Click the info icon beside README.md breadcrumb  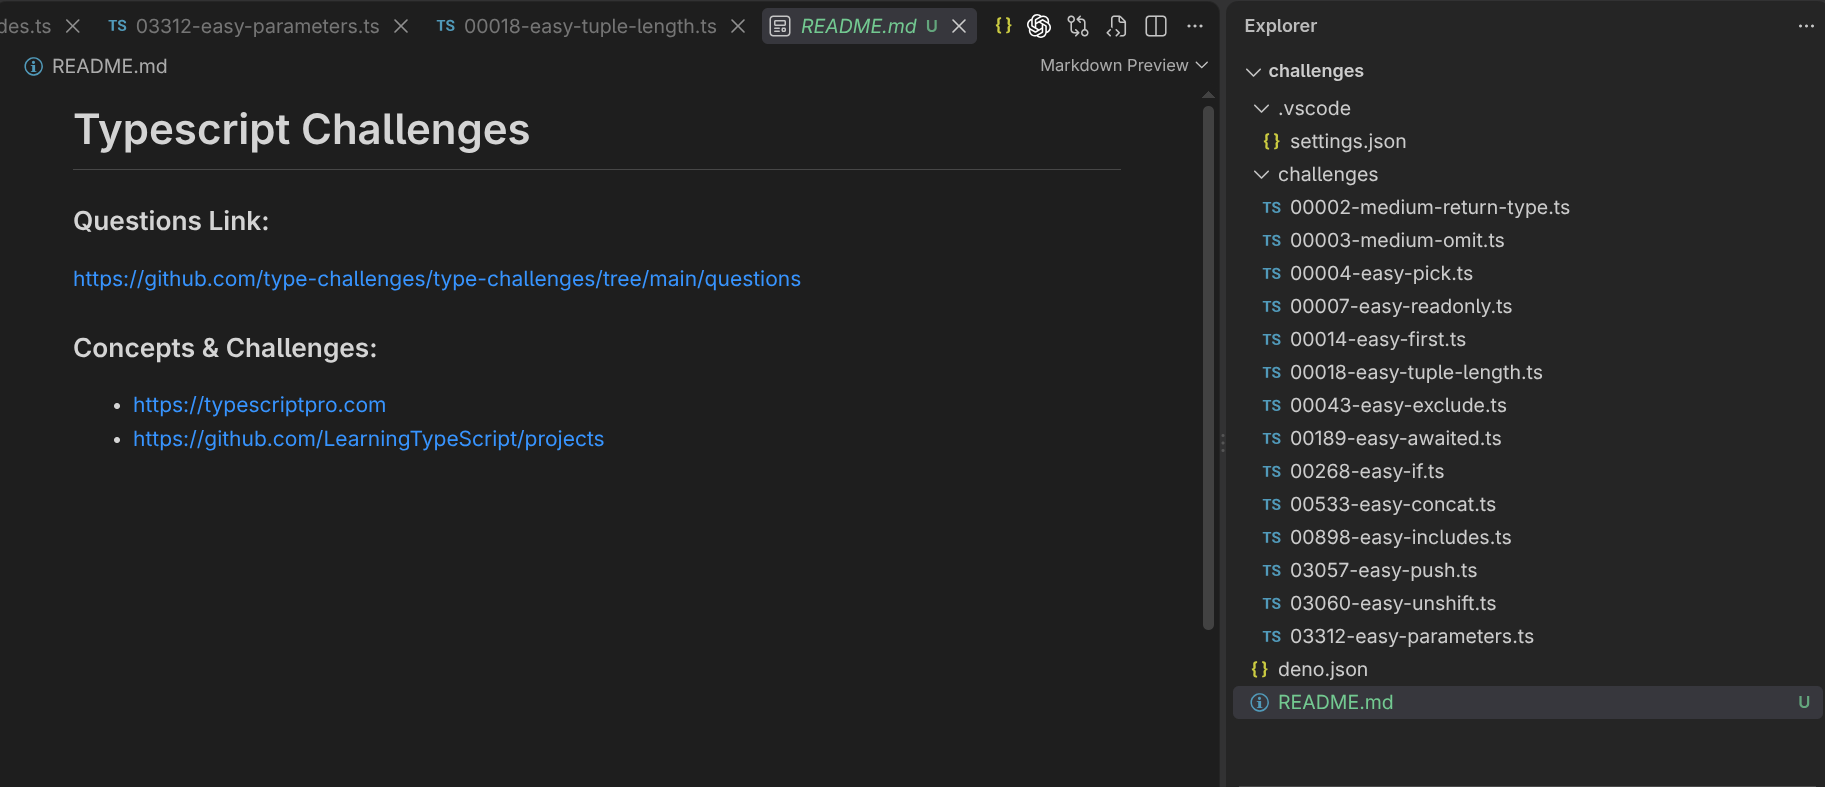[33, 66]
